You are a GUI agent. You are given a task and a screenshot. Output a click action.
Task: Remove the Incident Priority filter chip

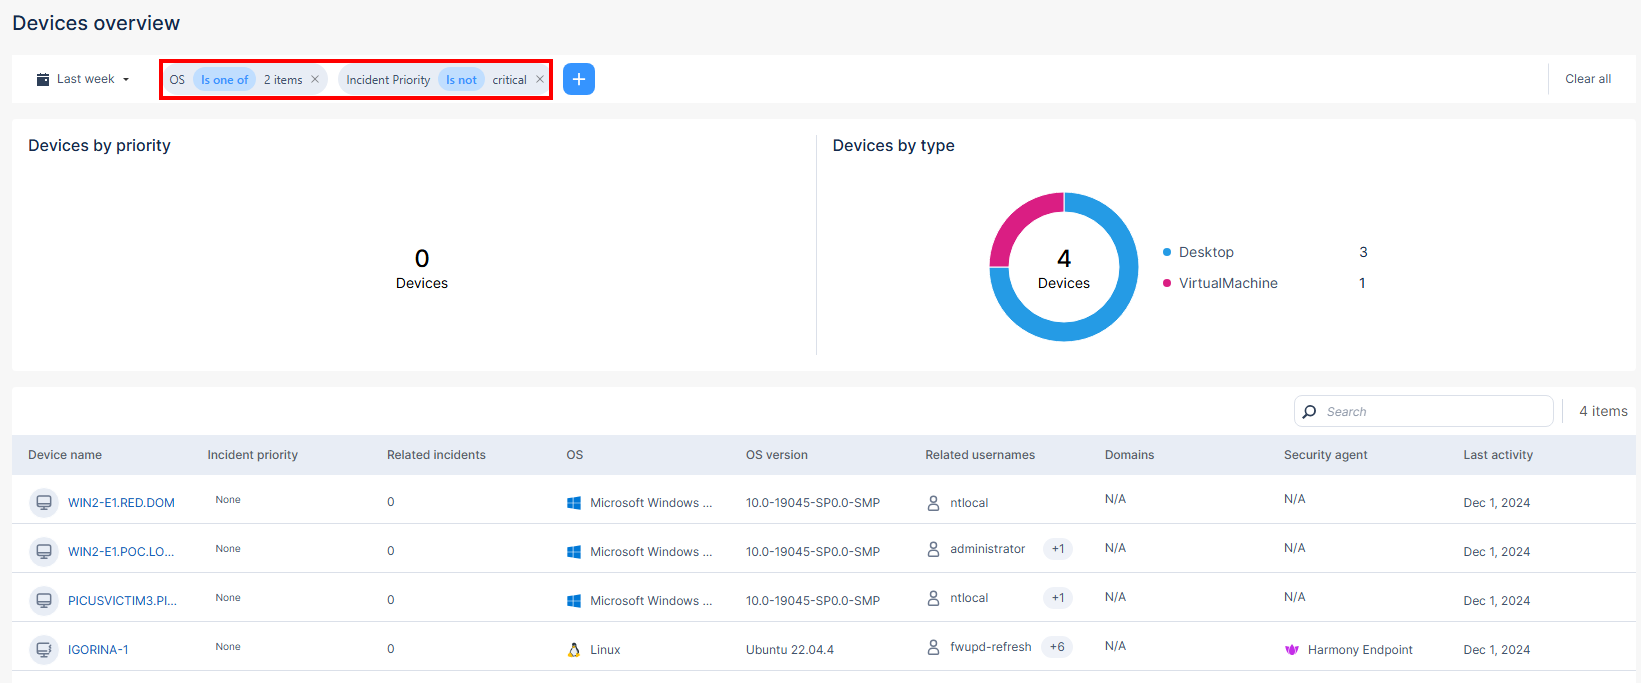tap(540, 80)
